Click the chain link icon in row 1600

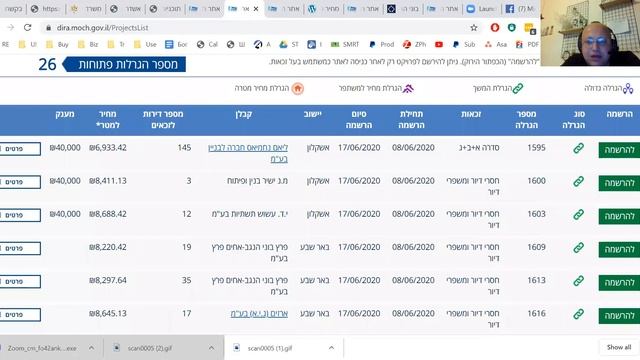click(x=578, y=181)
